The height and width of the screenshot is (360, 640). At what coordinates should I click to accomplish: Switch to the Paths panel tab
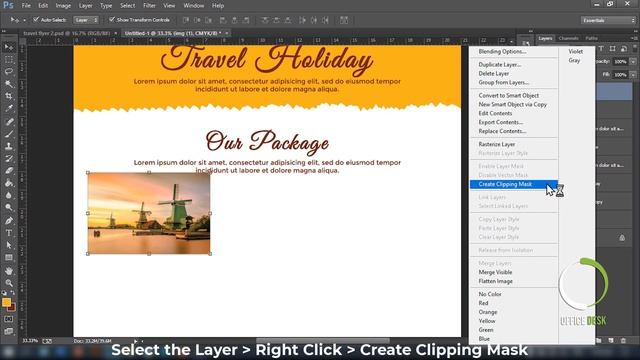point(591,38)
